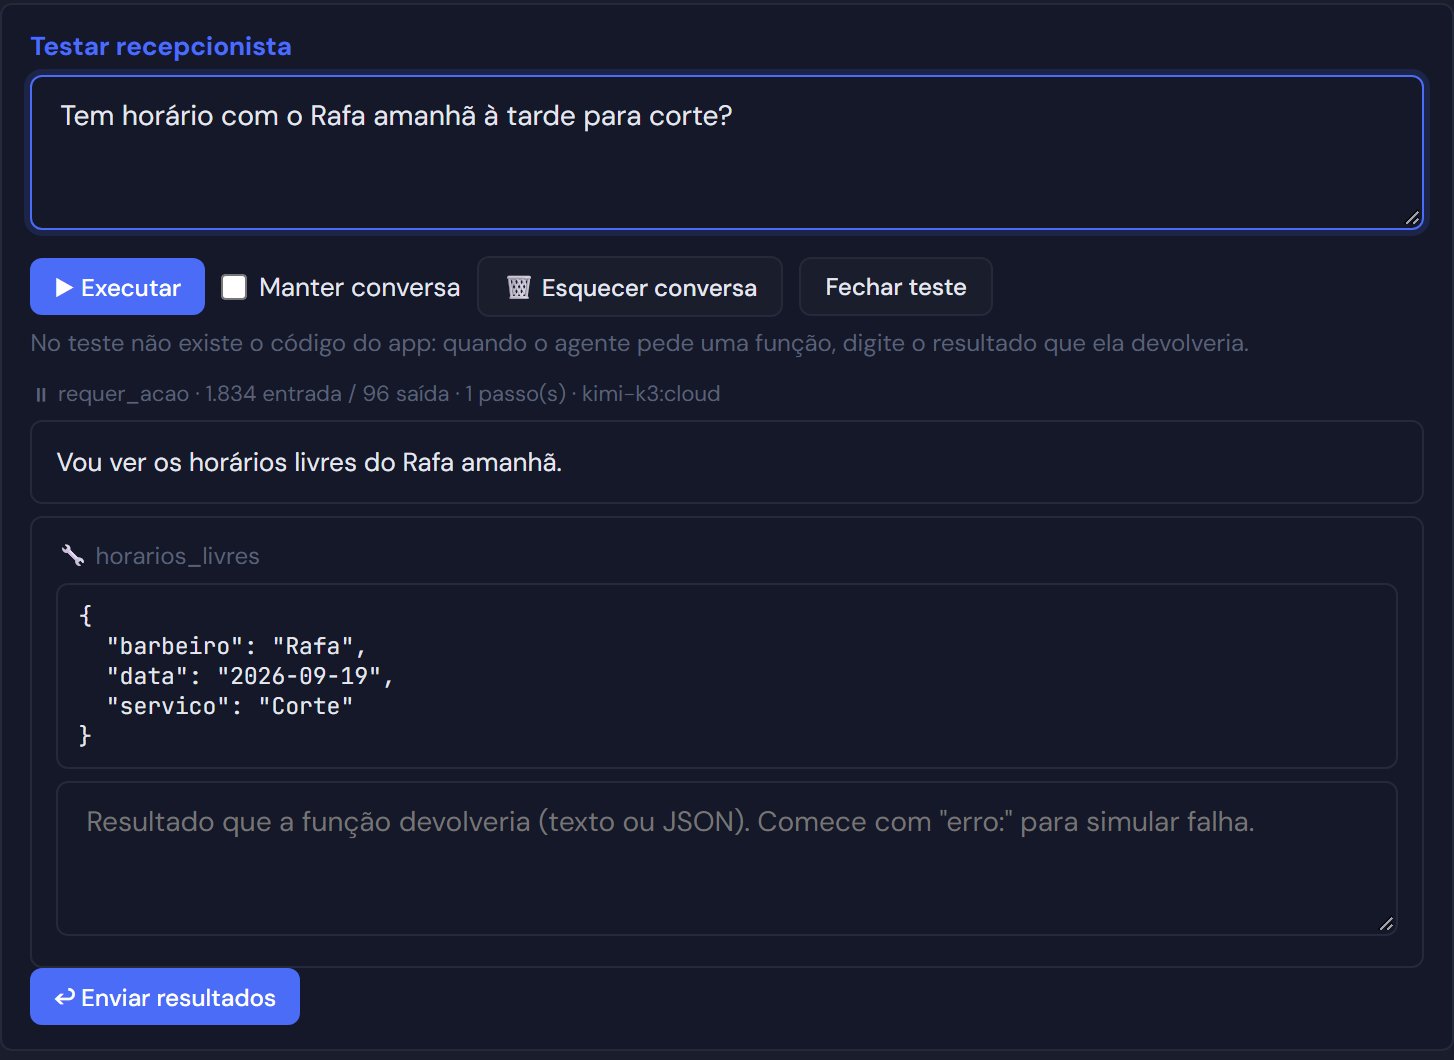The image size is (1454, 1060).
Task: Click the Testar recepcionista heading
Action: (161, 47)
